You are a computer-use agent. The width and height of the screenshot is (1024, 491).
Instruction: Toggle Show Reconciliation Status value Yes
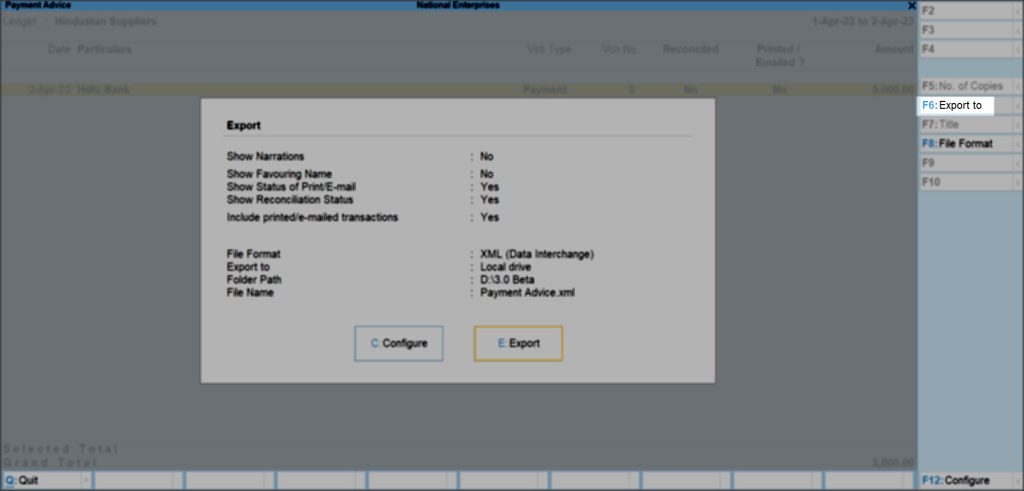tap(489, 200)
